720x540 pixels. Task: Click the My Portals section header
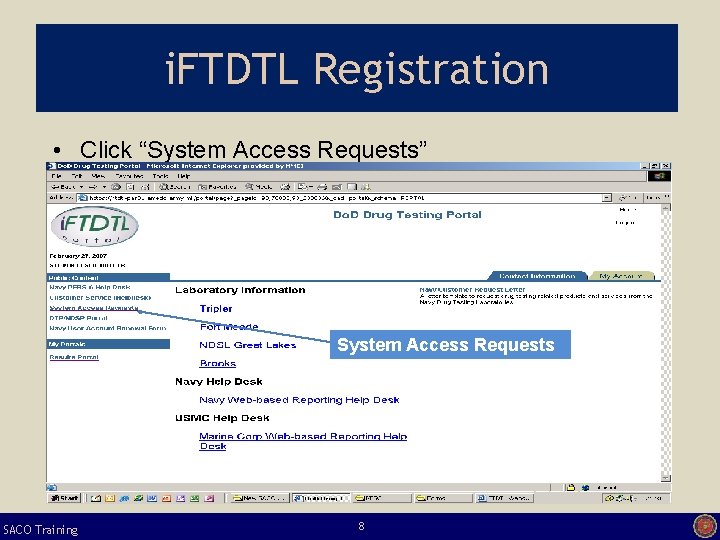(x=108, y=344)
